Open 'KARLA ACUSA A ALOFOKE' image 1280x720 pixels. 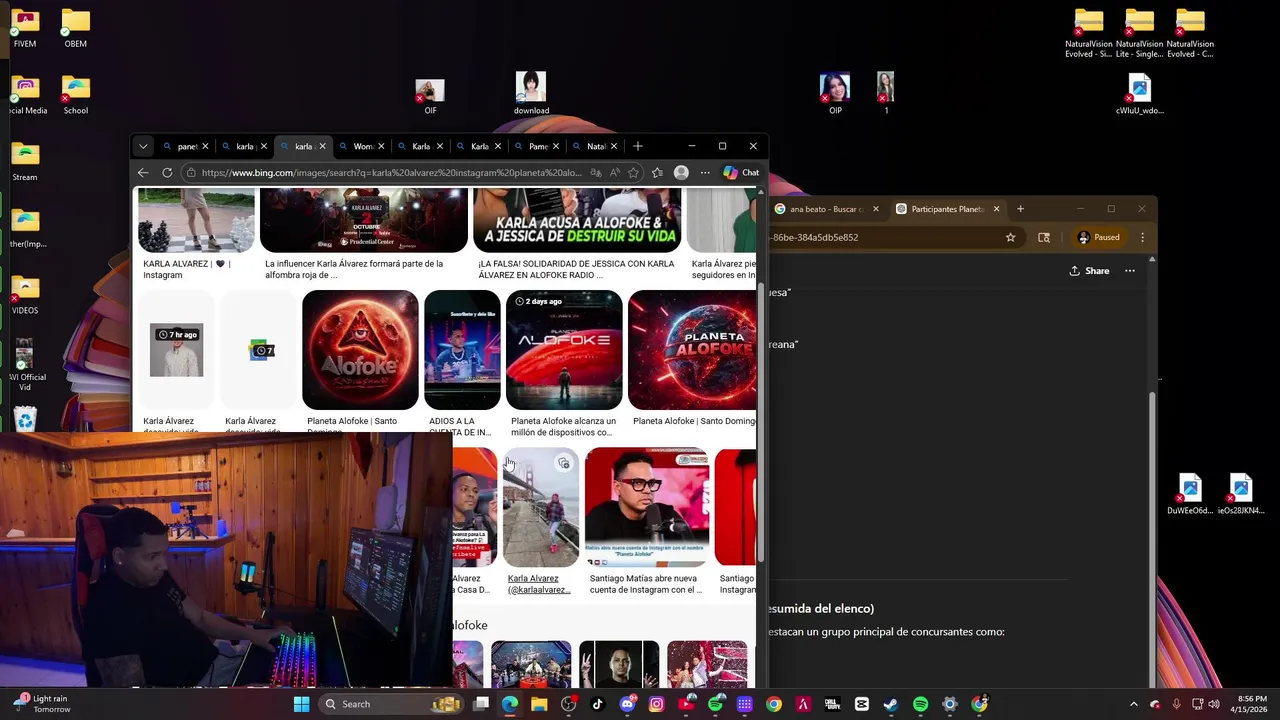coord(577,220)
